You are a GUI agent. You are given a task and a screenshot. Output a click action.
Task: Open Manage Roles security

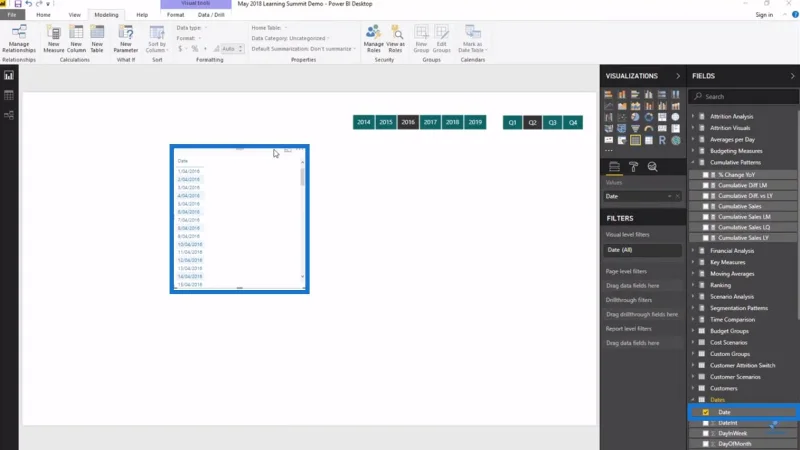373,38
